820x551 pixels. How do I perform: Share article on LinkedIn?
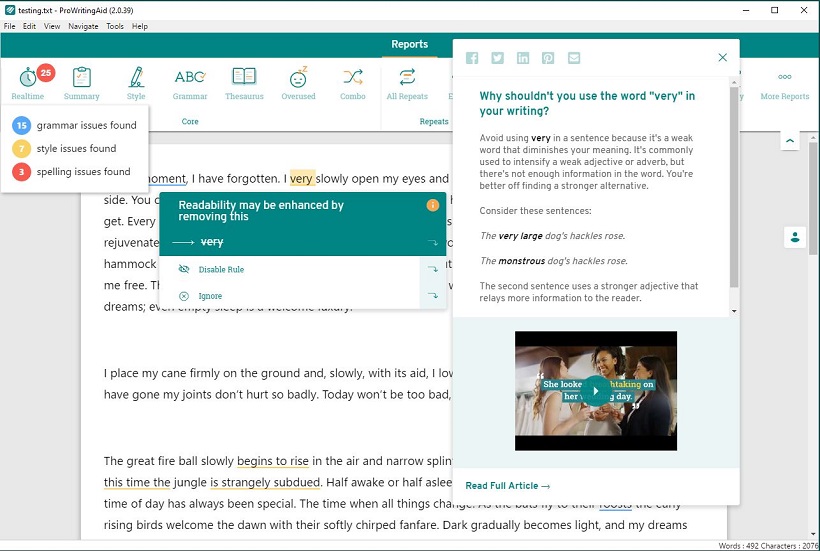(523, 58)
